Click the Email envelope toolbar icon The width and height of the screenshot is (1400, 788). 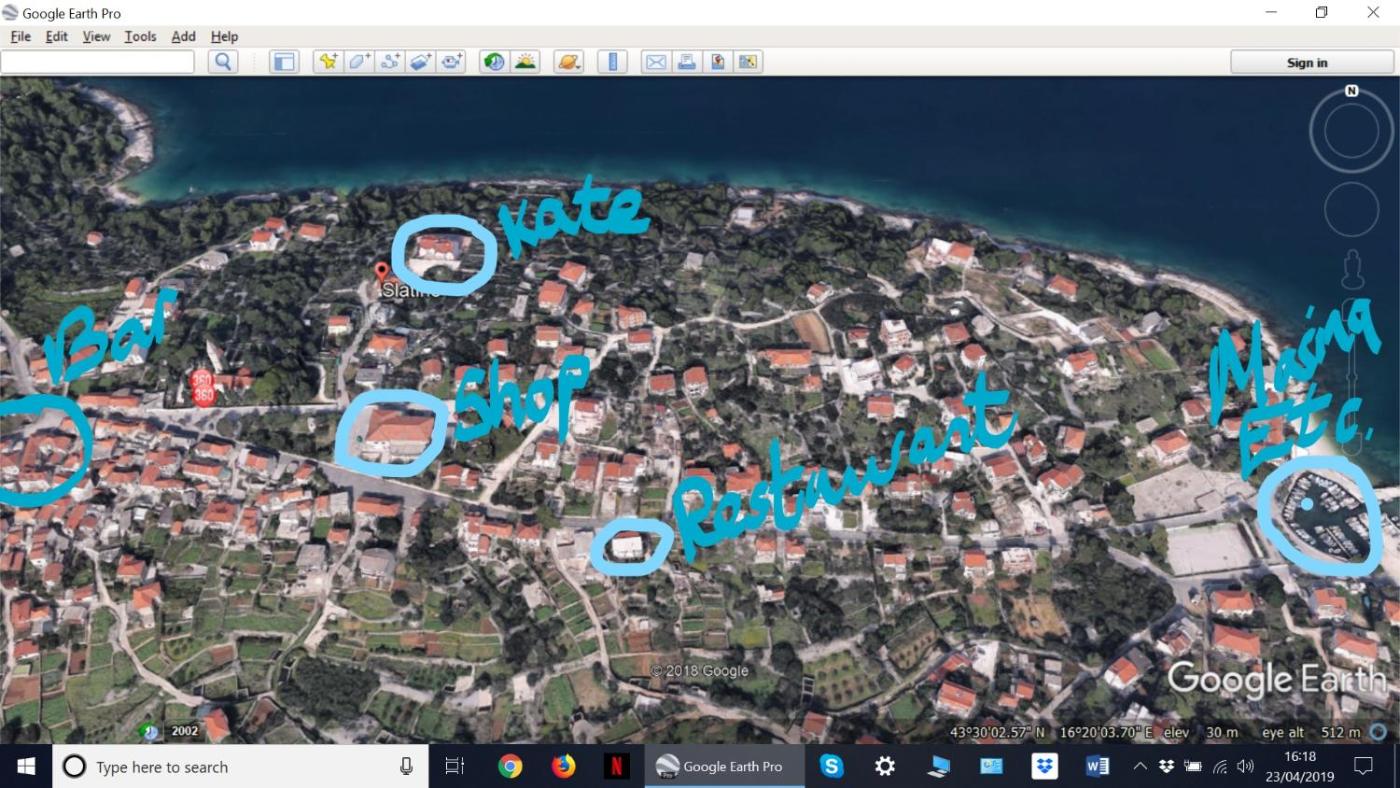coord(656,62)
